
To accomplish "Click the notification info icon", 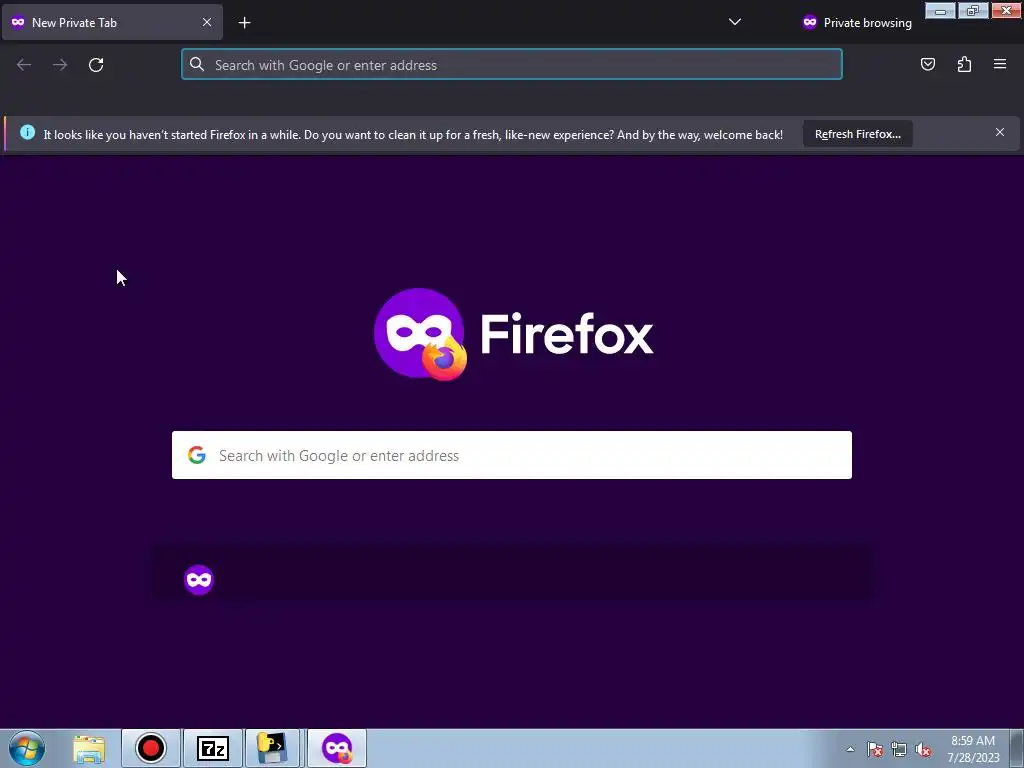I will click(x=27, y=133).
